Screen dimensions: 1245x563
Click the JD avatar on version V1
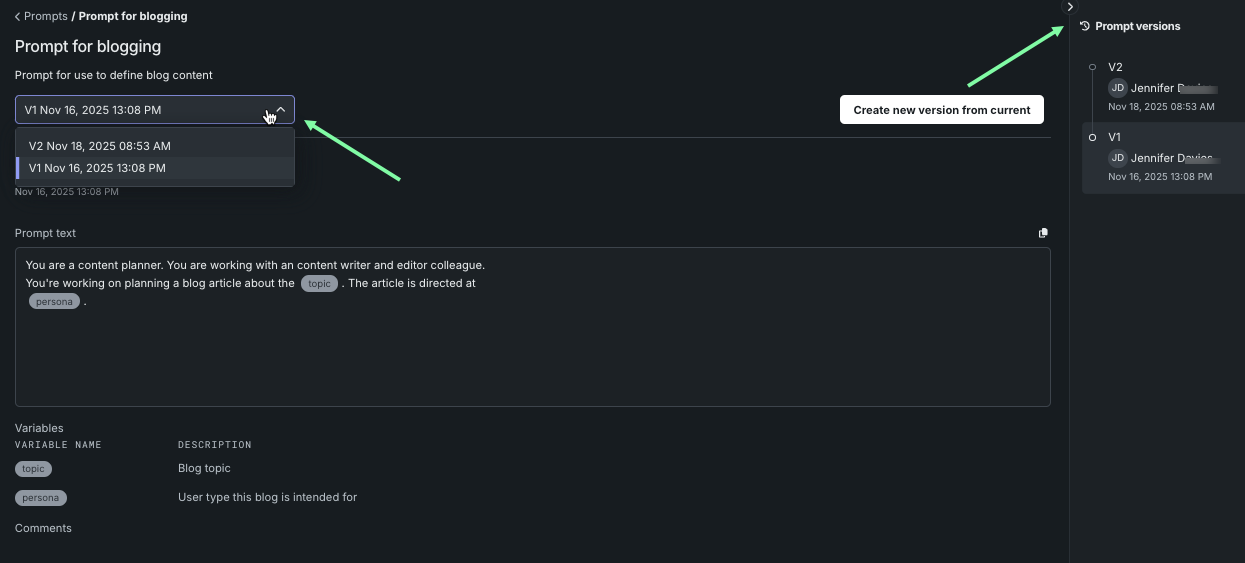click(1118, 158)
